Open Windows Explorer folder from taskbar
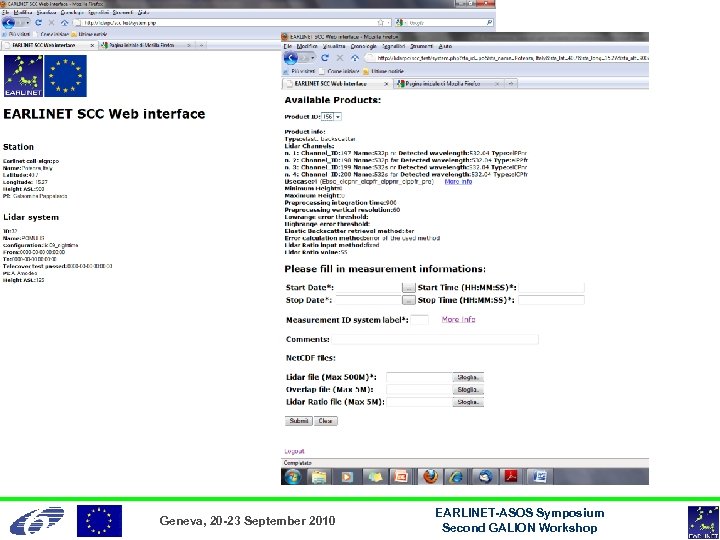Screen dimensions: 720x540 click(320, 477)
